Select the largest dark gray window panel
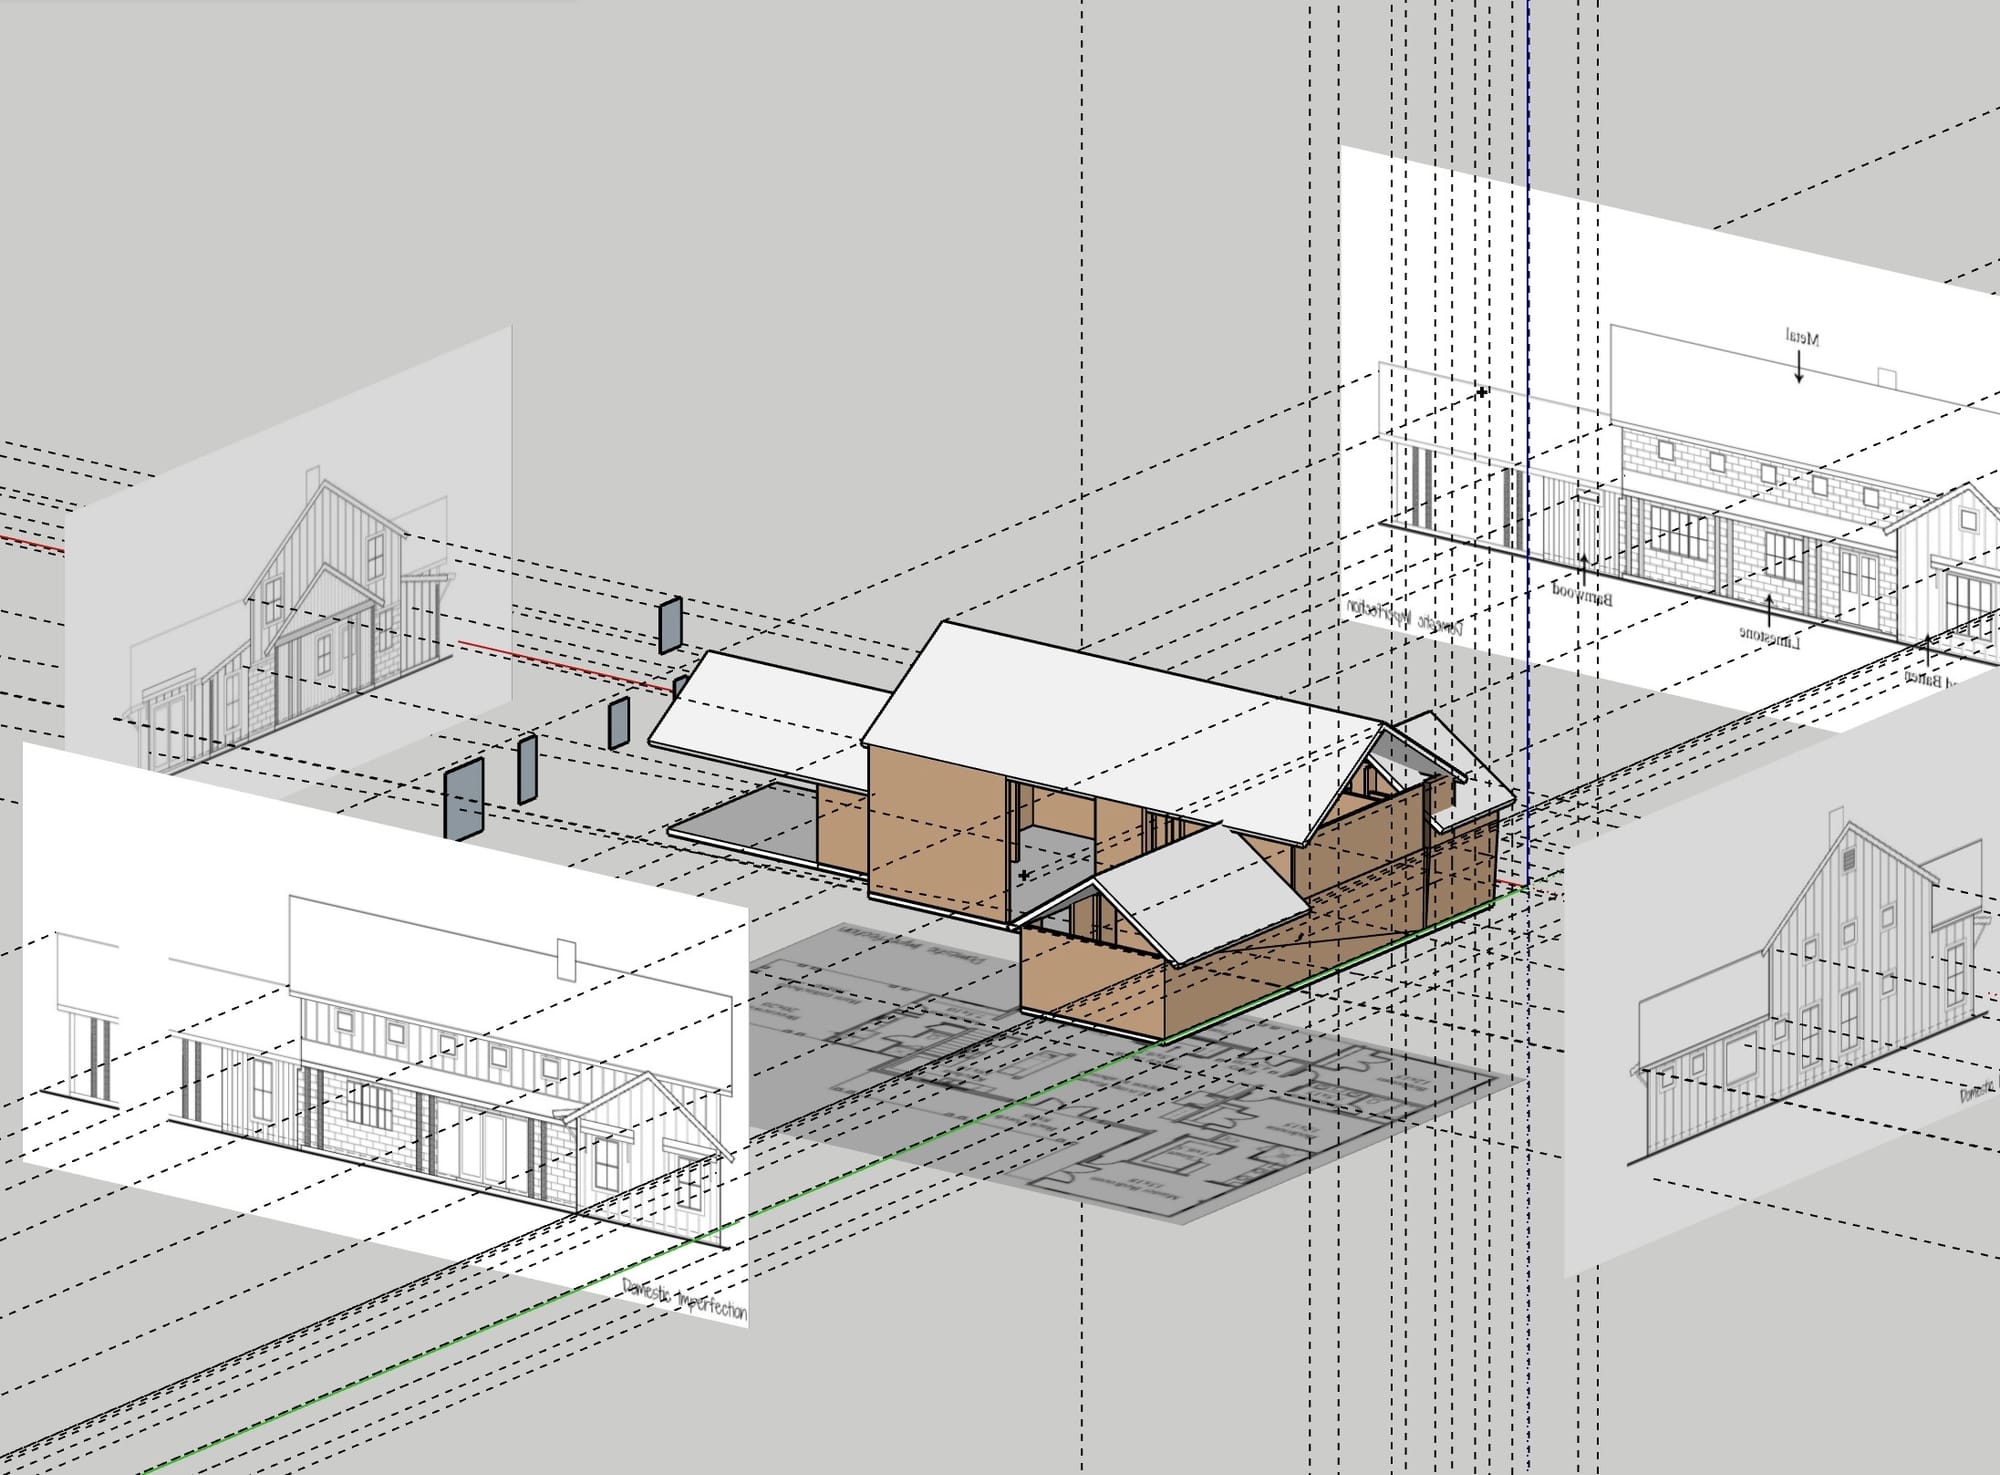 click(x=464, y=799)
